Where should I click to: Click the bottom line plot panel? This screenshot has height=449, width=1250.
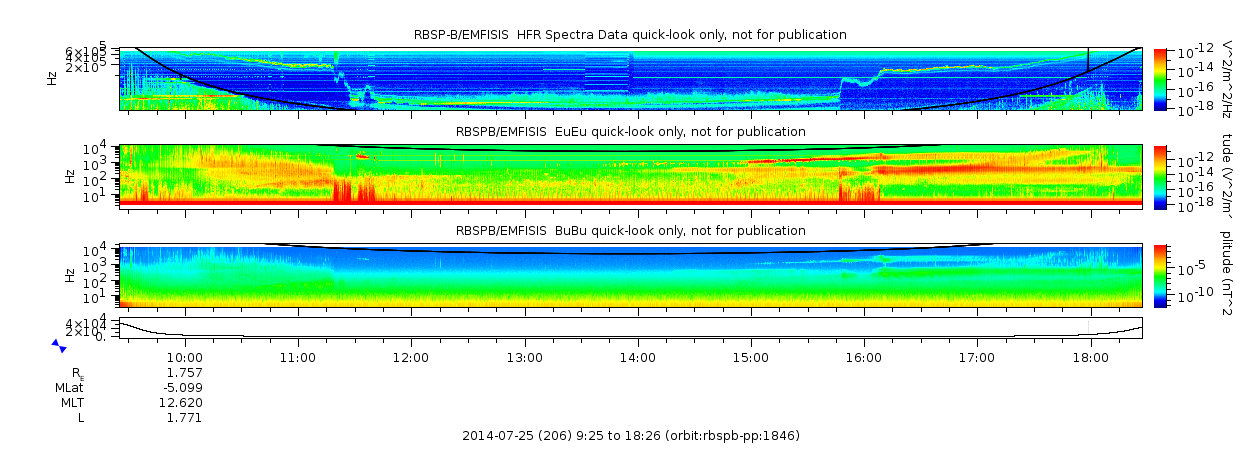(x=631, y=329)
